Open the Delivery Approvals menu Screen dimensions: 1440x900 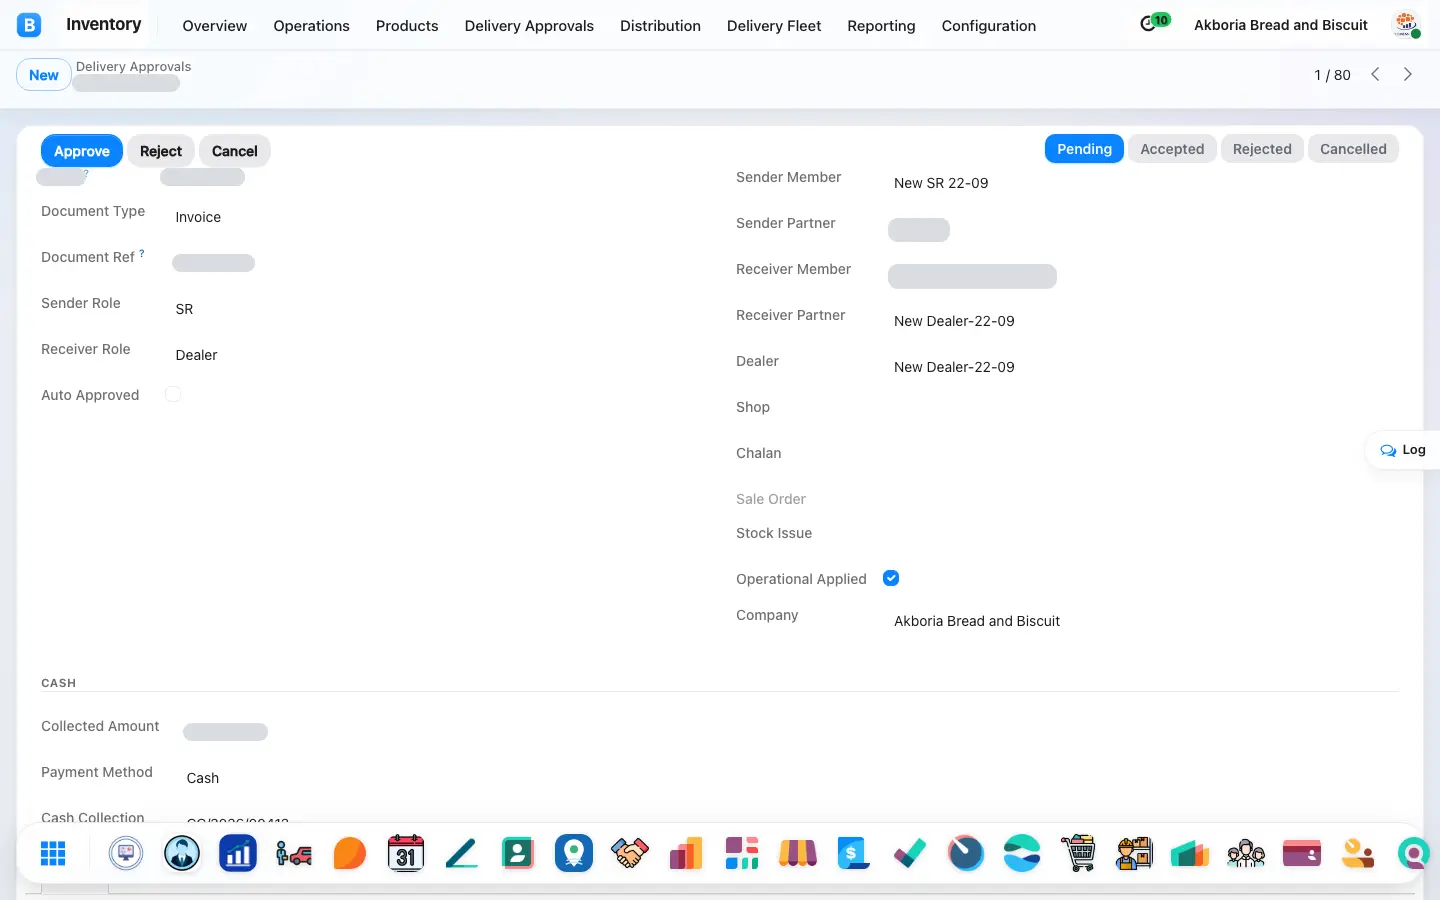click(x=529, y=26)
